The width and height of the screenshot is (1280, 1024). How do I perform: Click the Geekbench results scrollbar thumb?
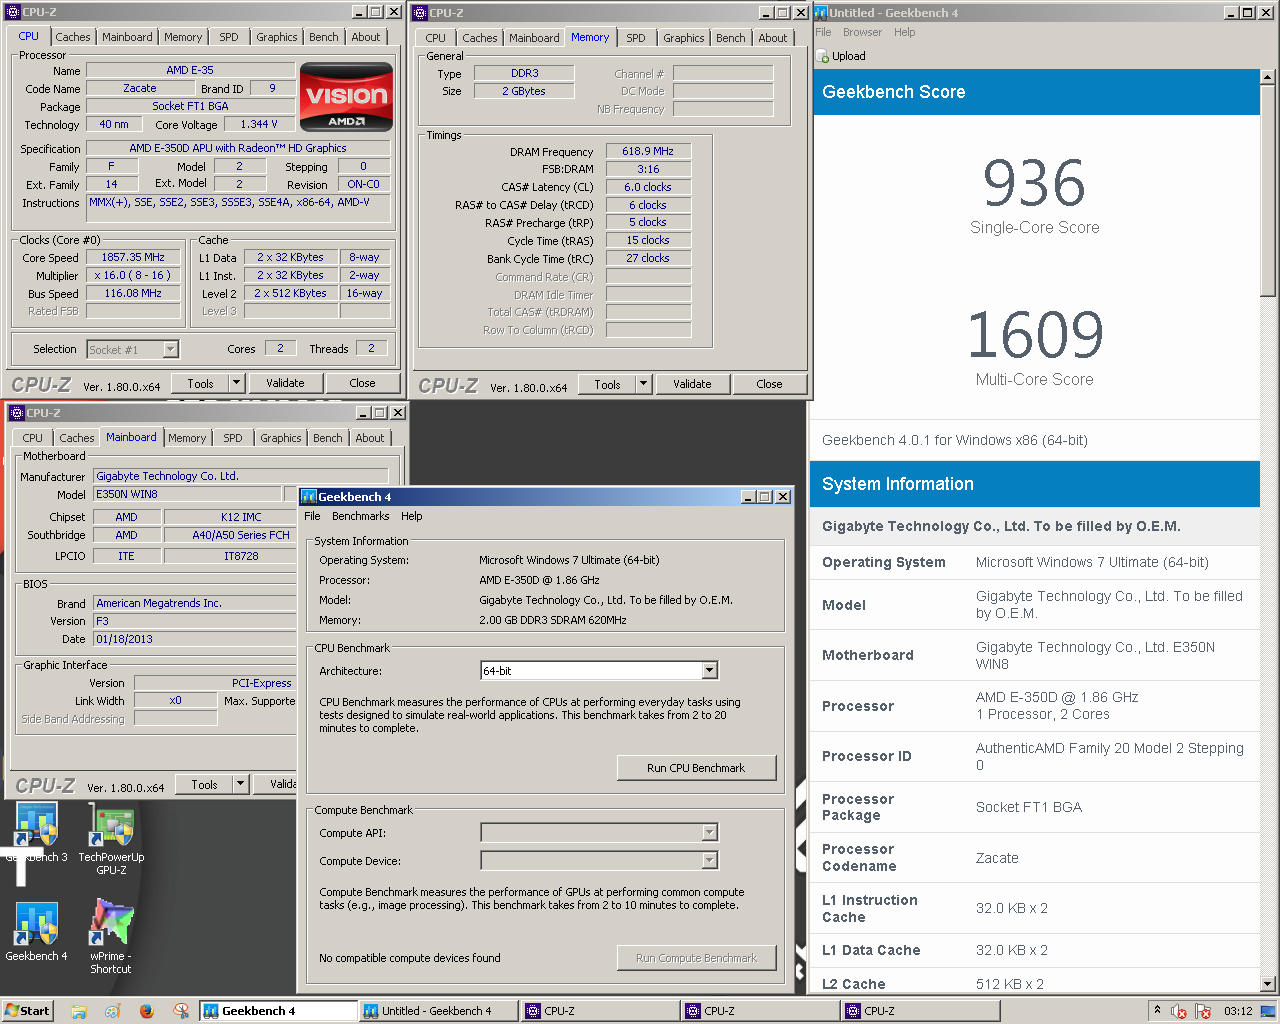1268,190
